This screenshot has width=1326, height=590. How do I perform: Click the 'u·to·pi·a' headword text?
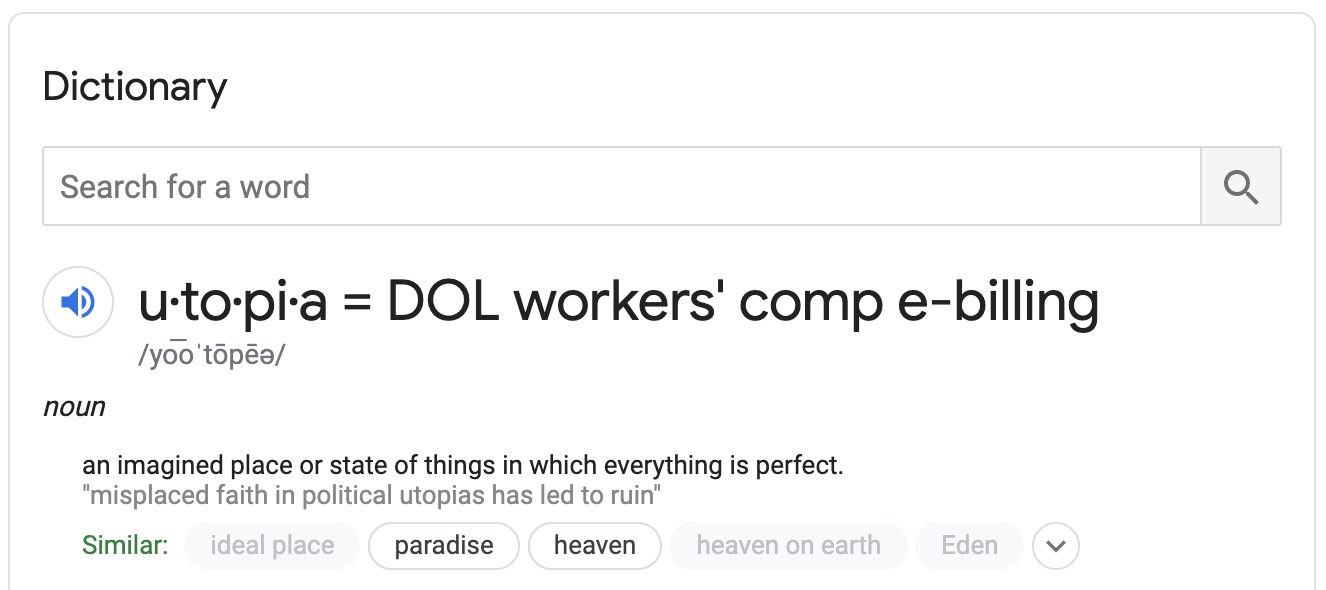tap(233, 302)
